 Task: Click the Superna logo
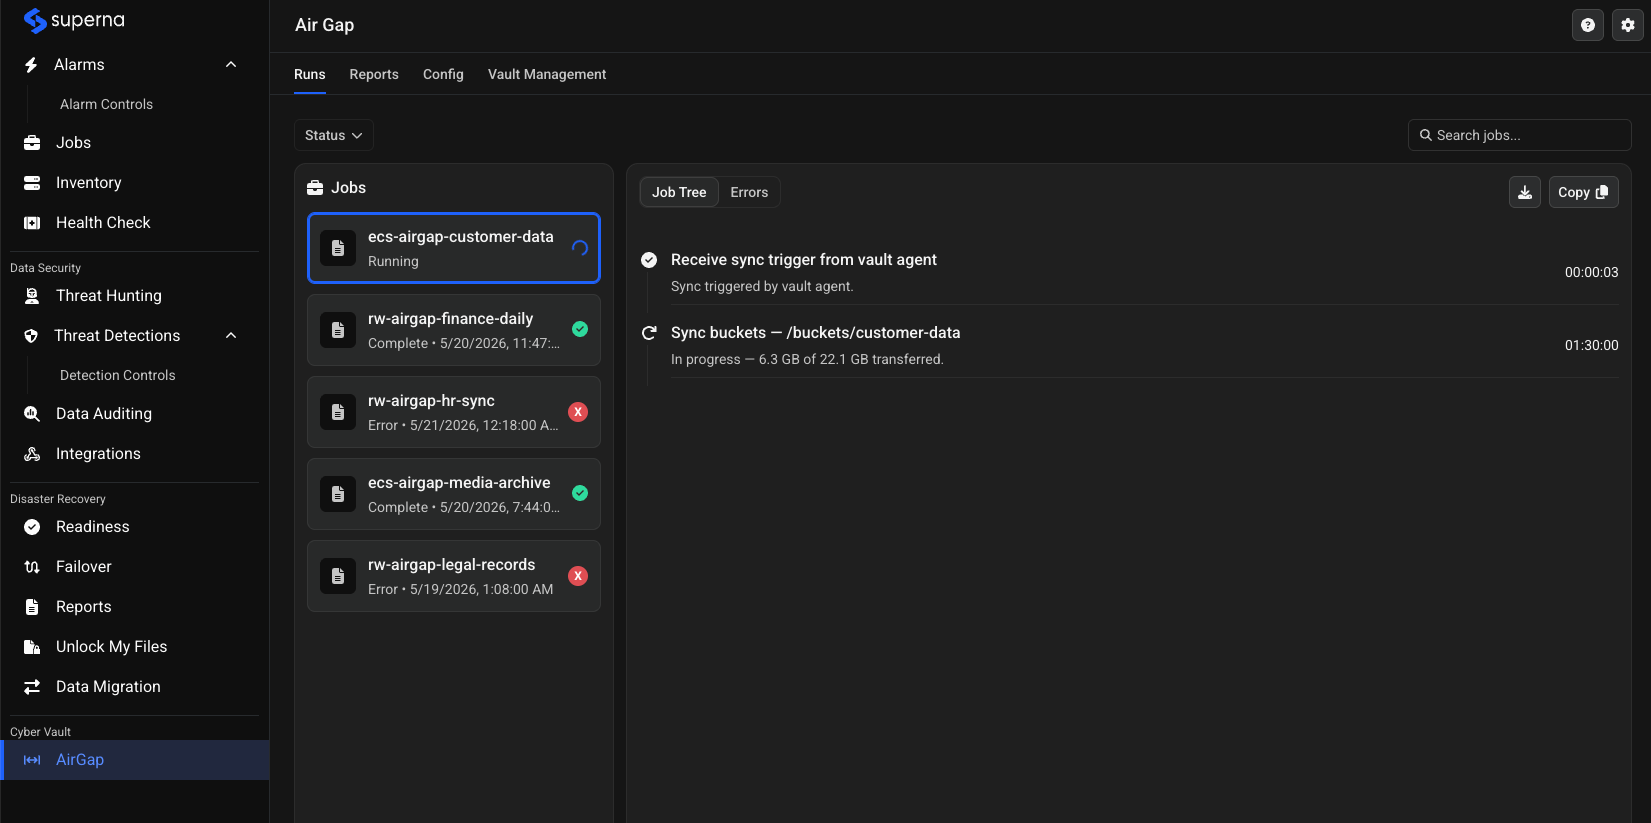[74, 20]
